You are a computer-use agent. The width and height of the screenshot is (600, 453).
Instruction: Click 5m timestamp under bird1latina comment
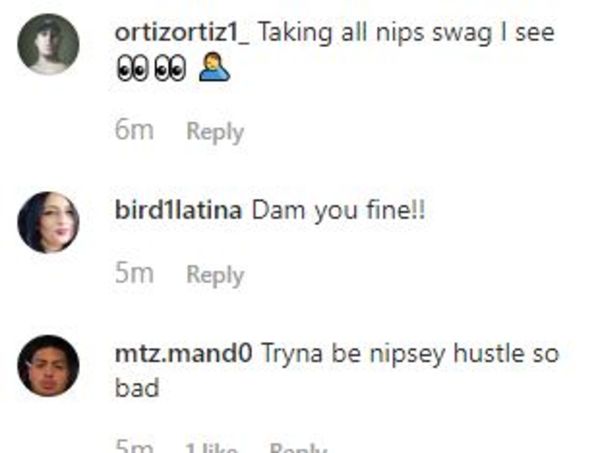[x=134, y=274]
